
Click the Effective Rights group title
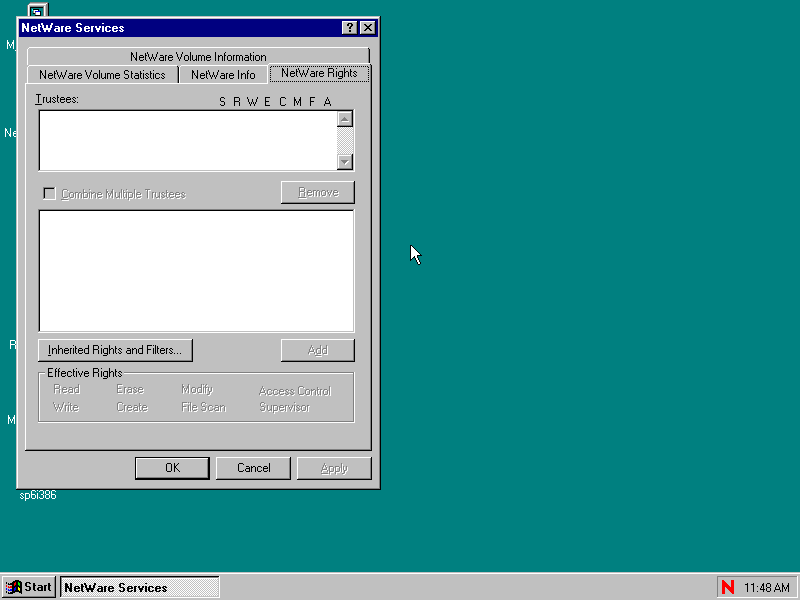(85, 373)
